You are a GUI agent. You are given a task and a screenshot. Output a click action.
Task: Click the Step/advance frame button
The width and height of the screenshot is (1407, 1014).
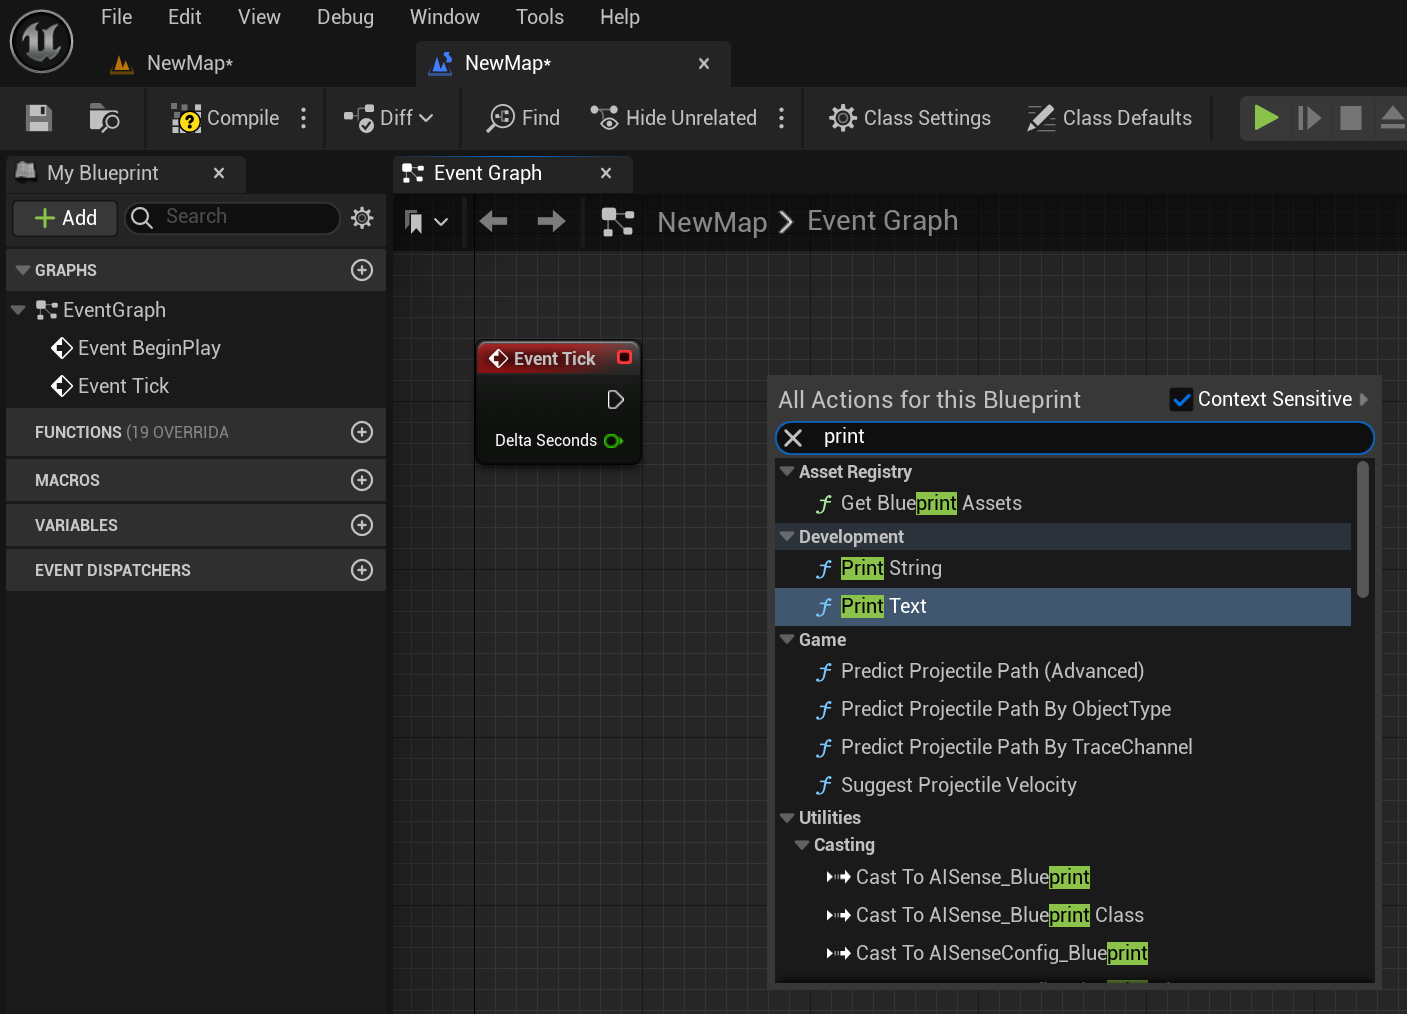coord(1309,118)
